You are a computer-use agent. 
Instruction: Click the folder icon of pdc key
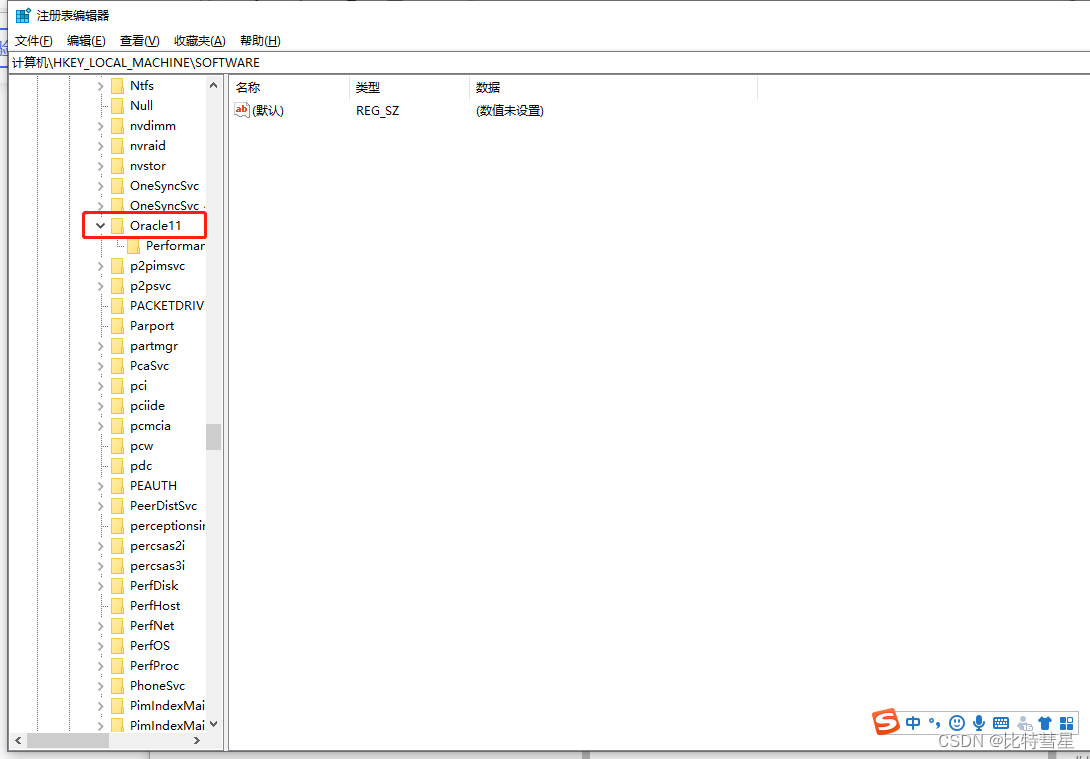click(117, 466)
